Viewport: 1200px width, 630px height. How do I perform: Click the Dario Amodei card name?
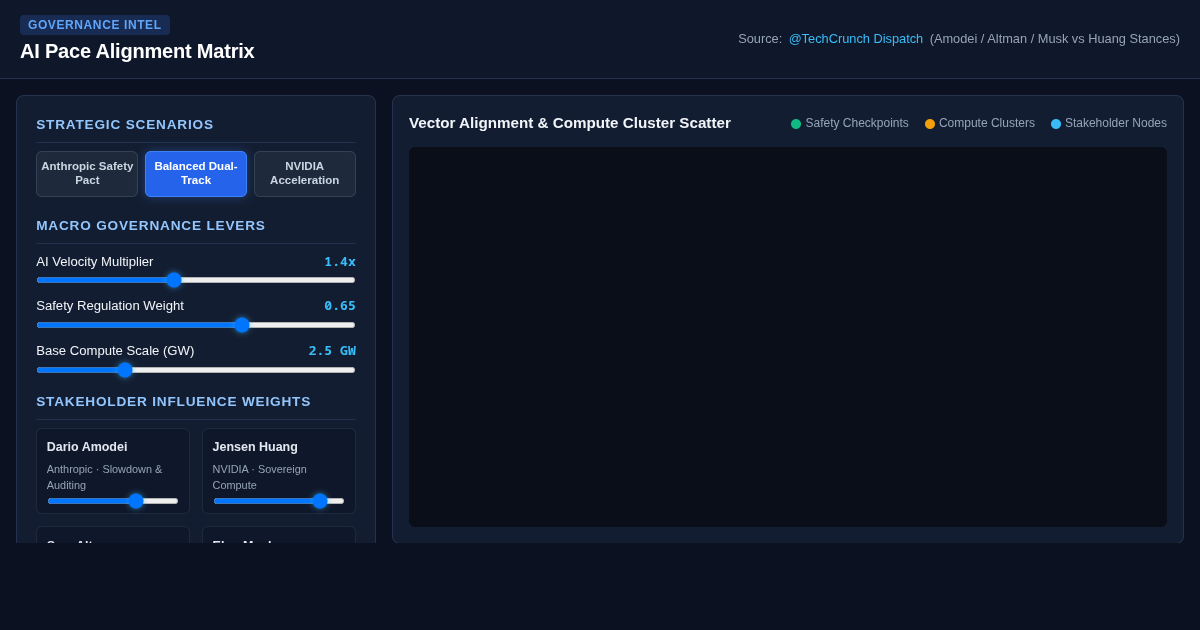click(x=87, y=447)
